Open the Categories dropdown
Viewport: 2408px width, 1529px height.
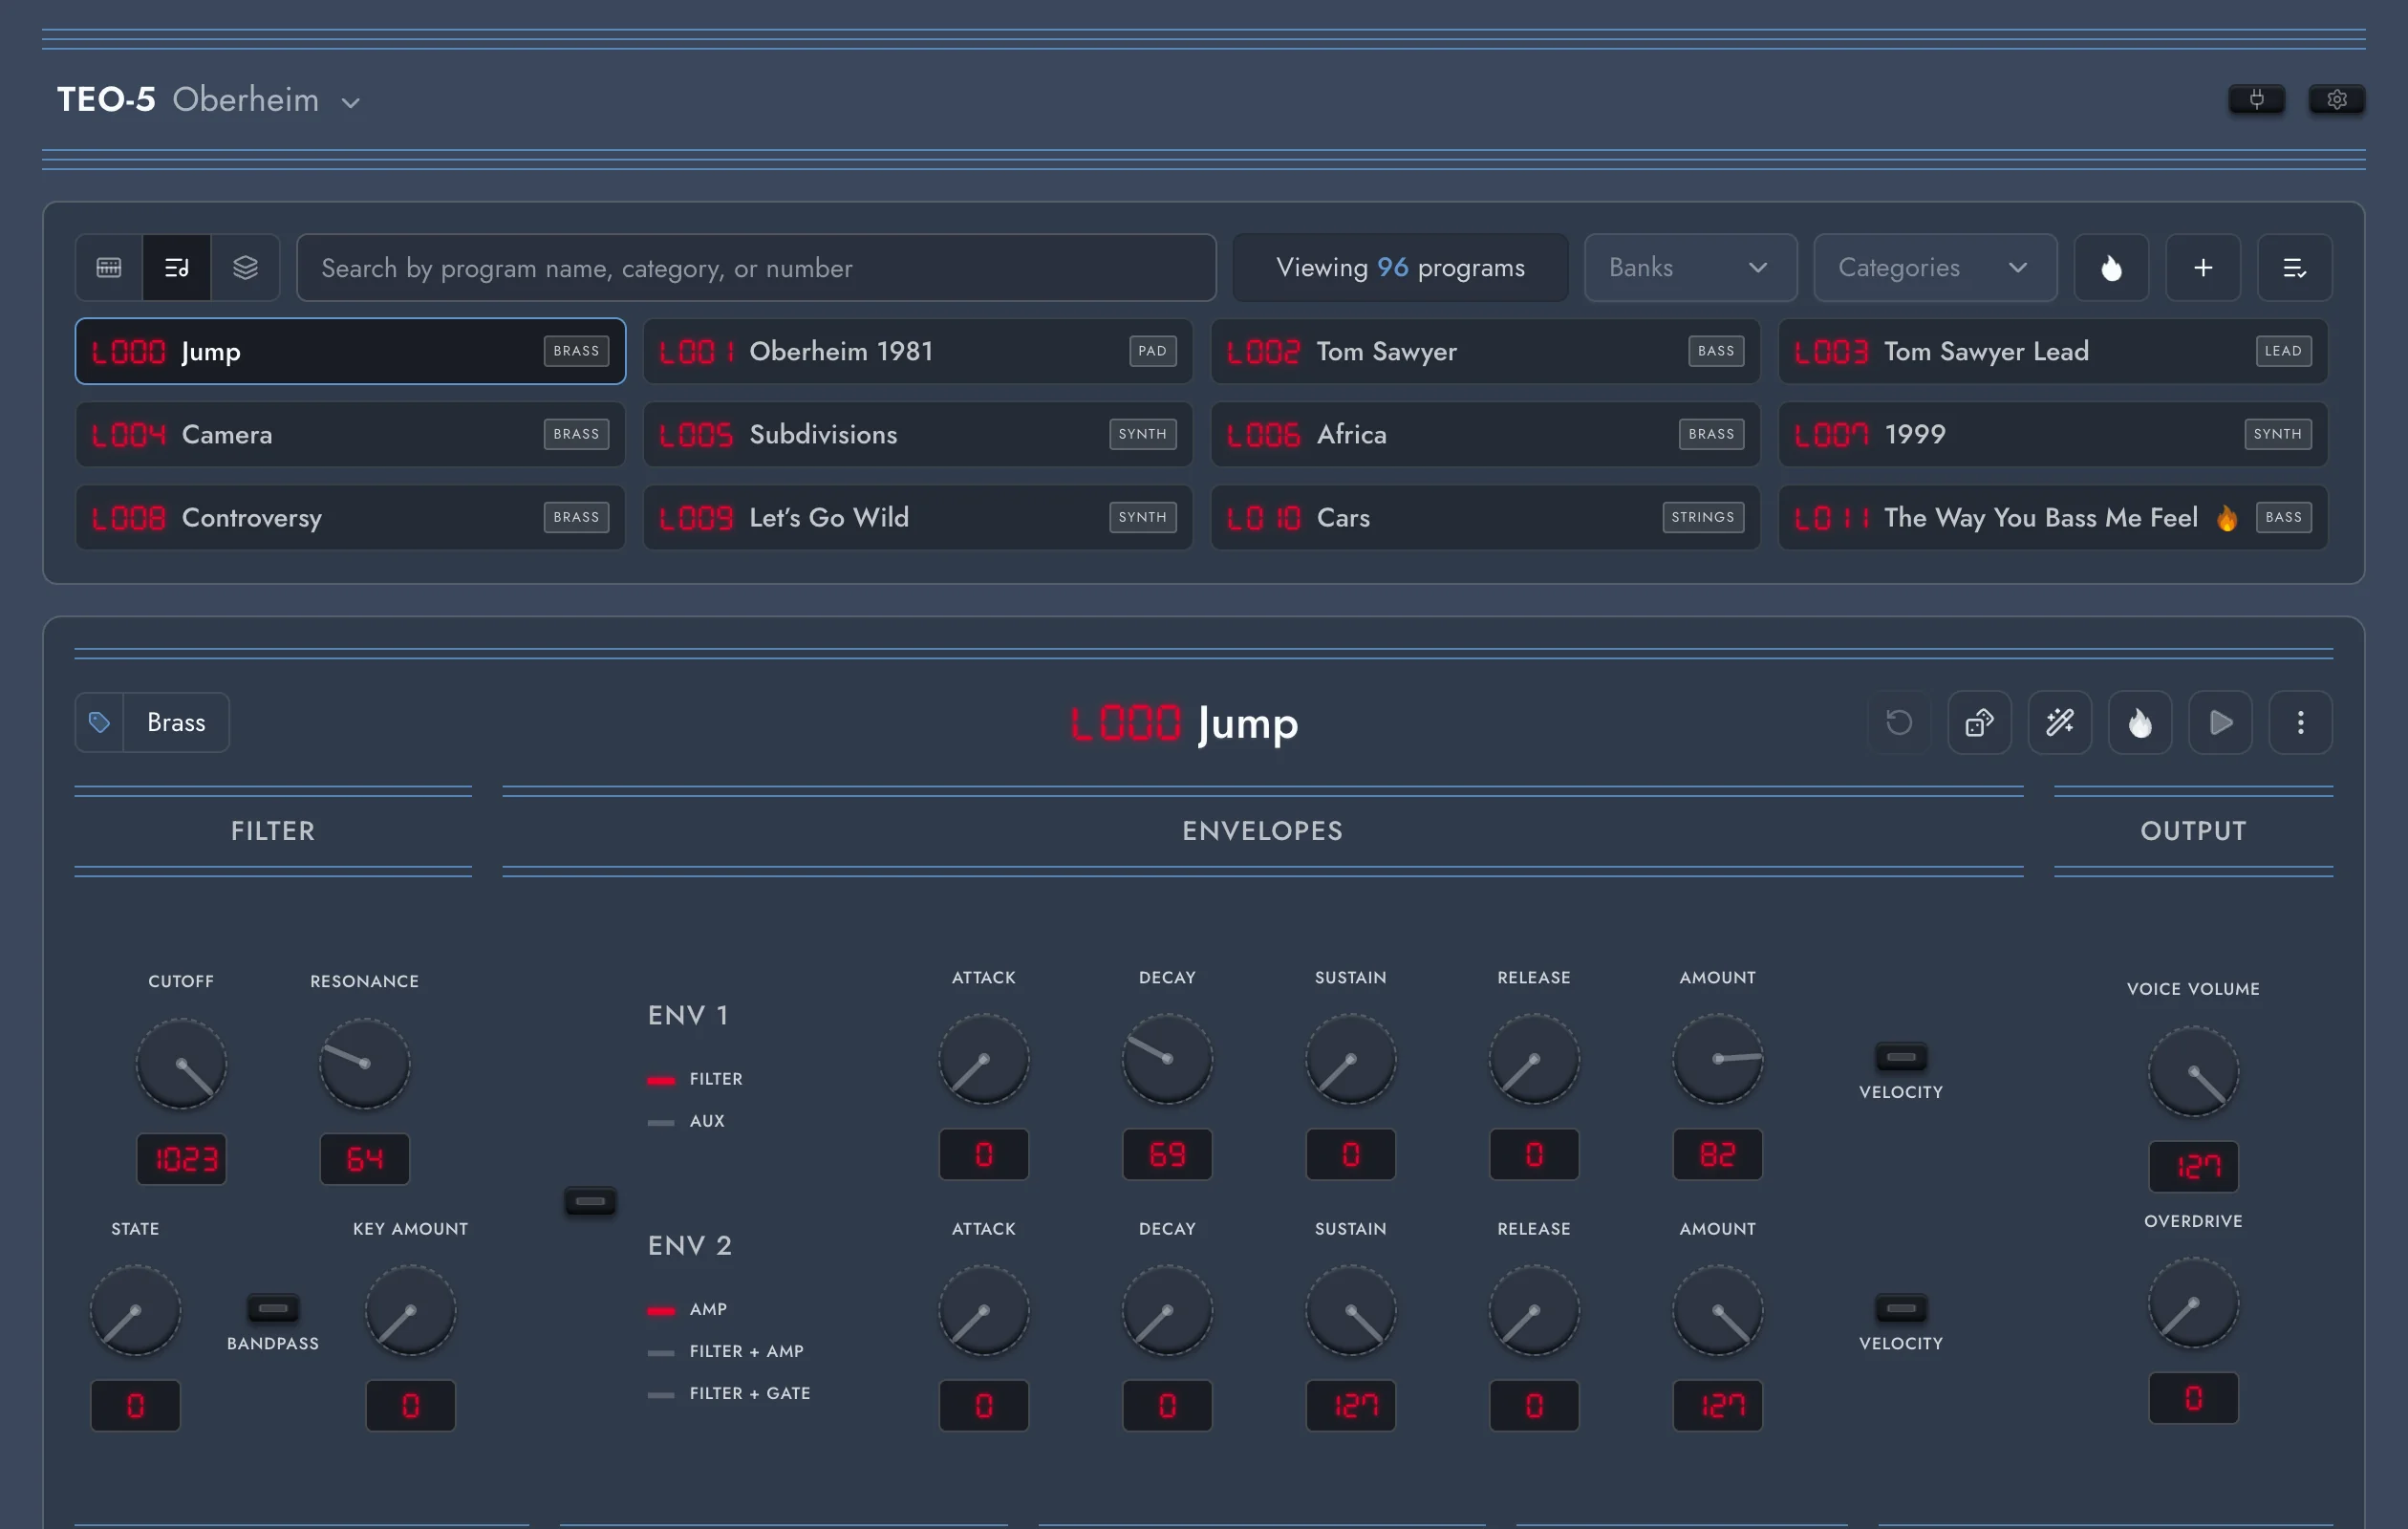click(1934, 267)
